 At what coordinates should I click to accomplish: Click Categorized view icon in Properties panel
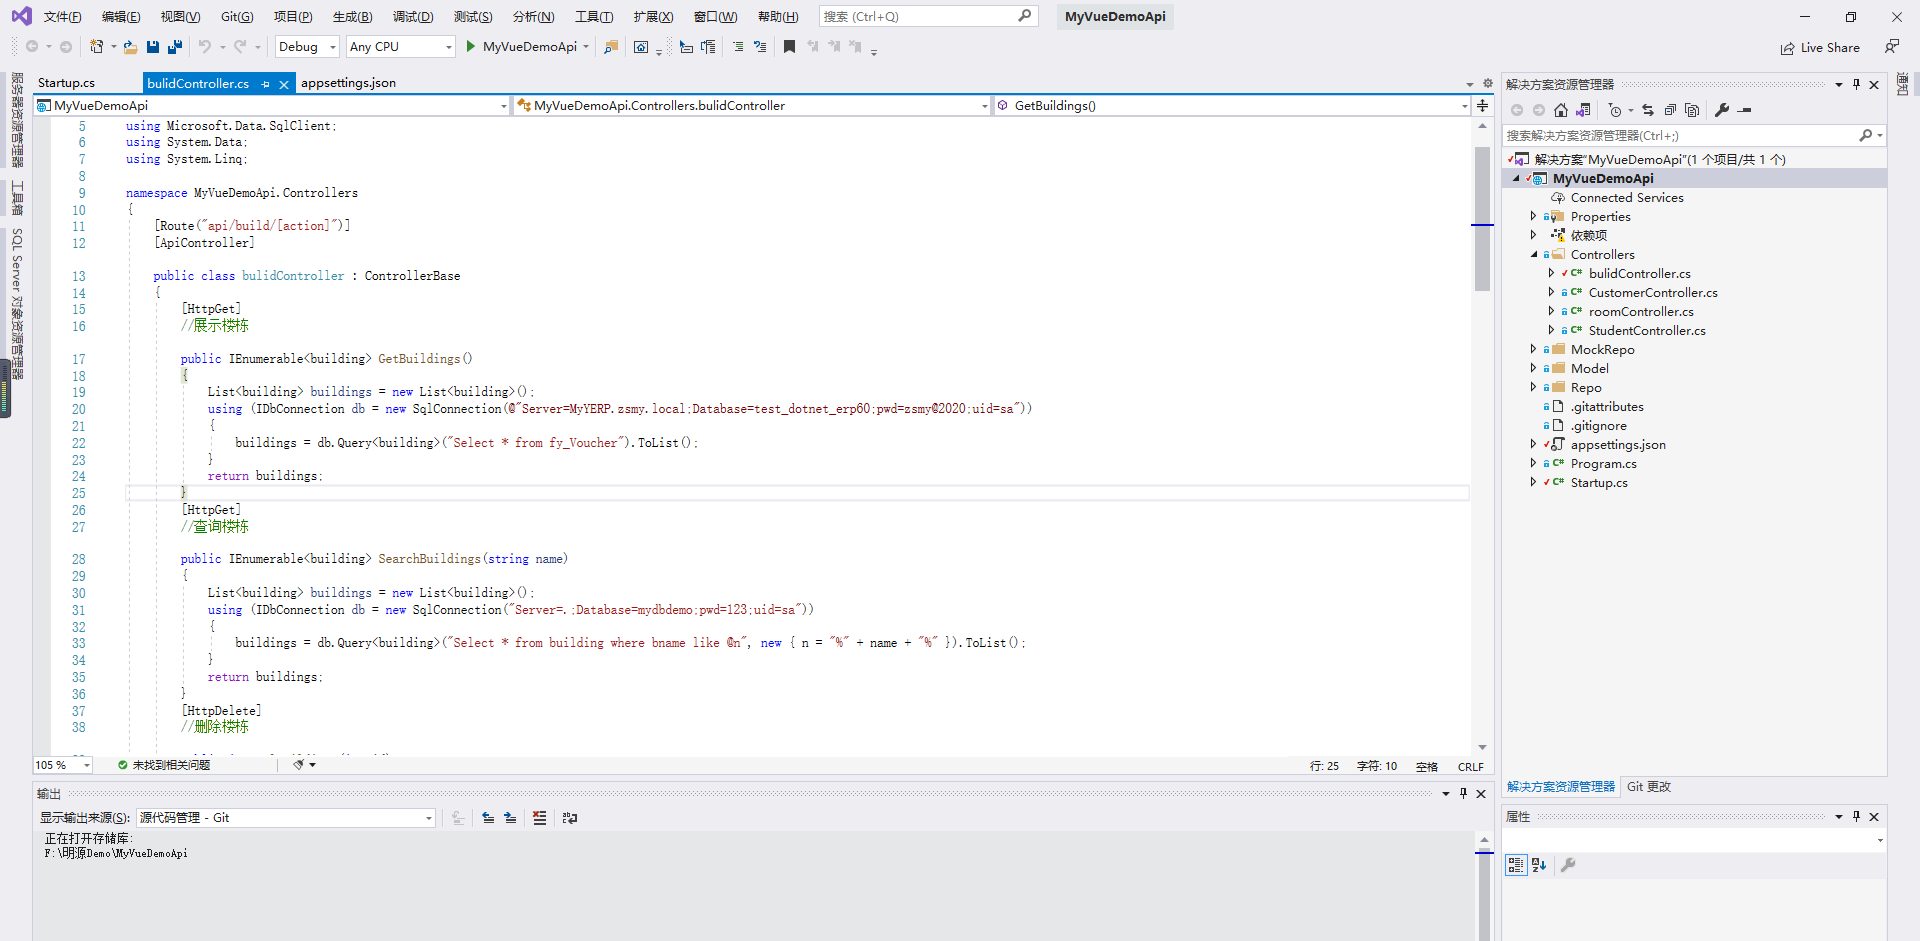[x=1516, y=865]
